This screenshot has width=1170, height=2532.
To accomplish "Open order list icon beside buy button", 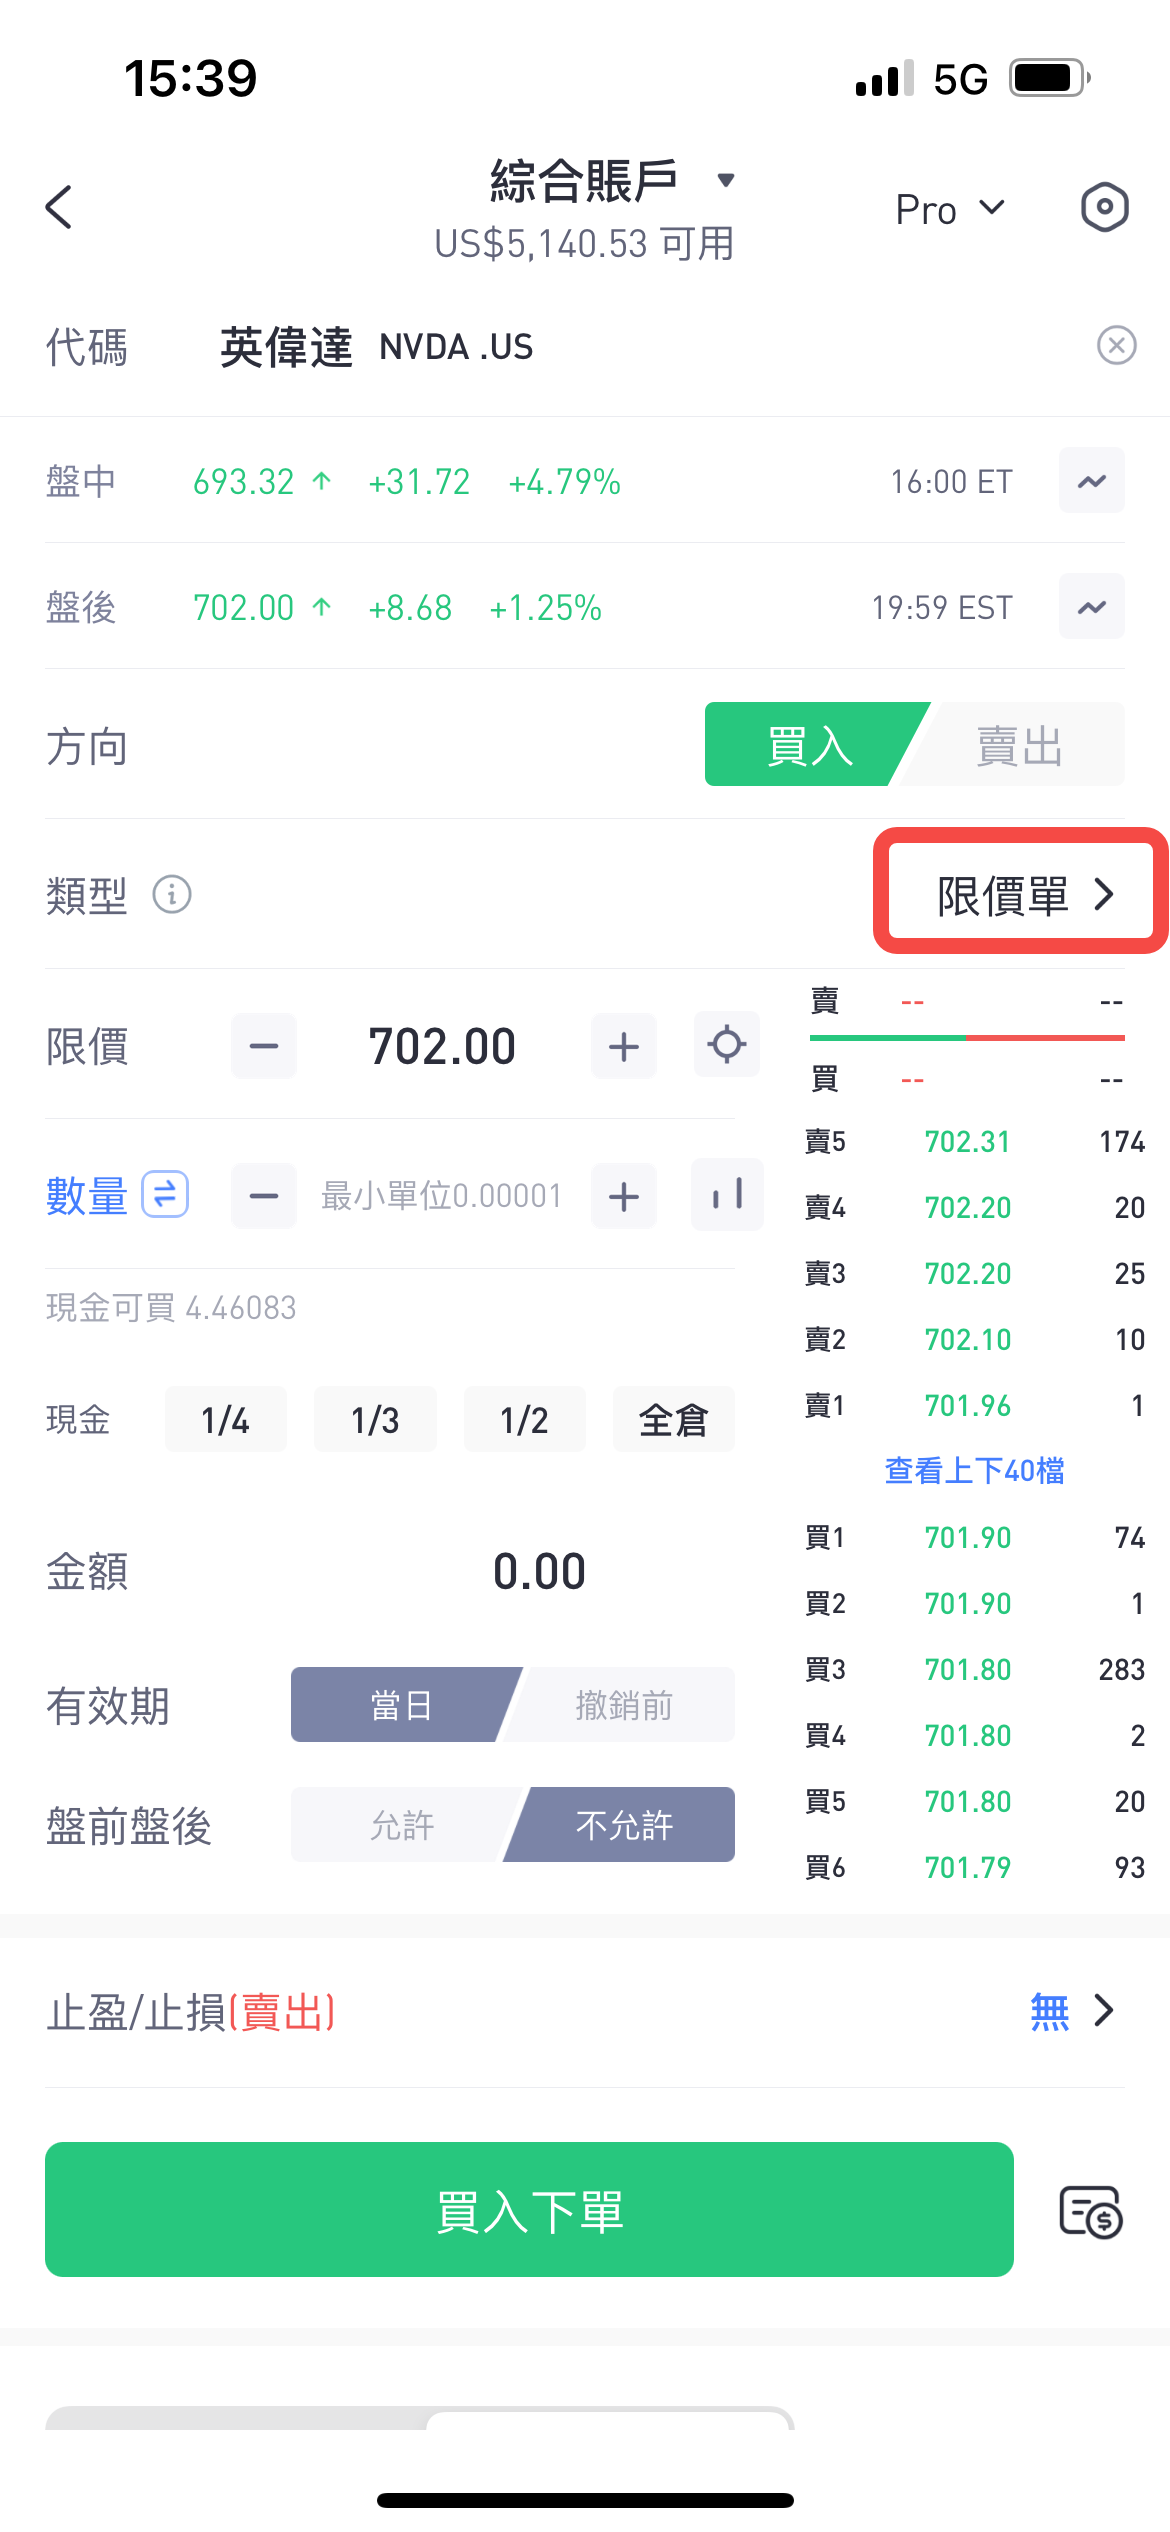I will [x=1090, y=2211].
